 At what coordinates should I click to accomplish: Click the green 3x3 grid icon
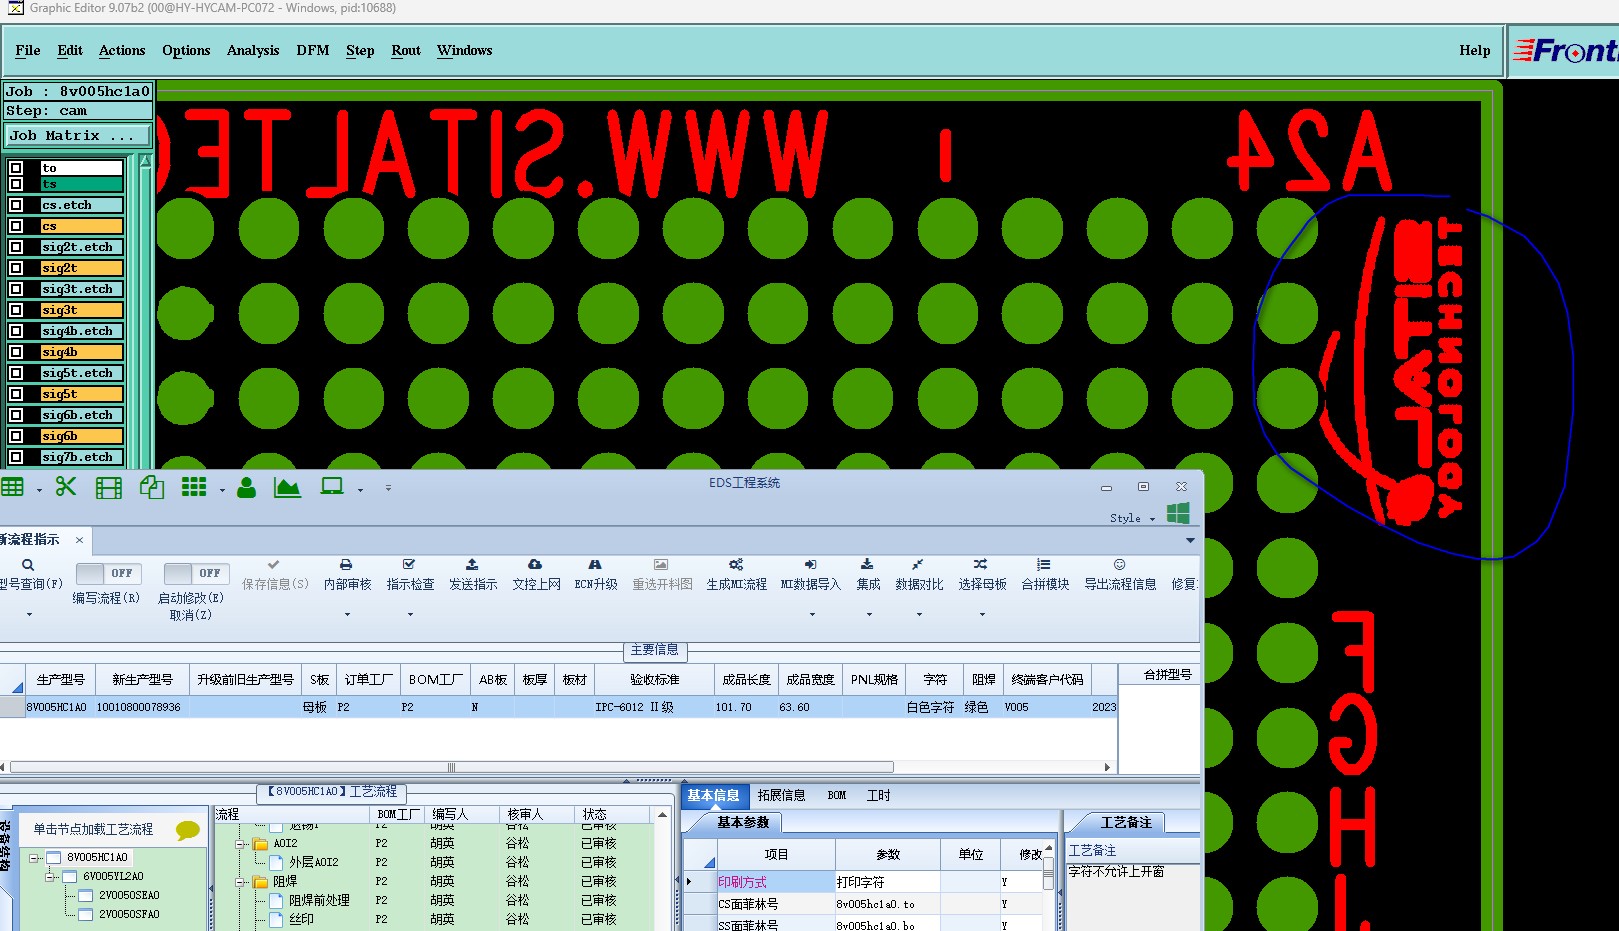(194, 487)
